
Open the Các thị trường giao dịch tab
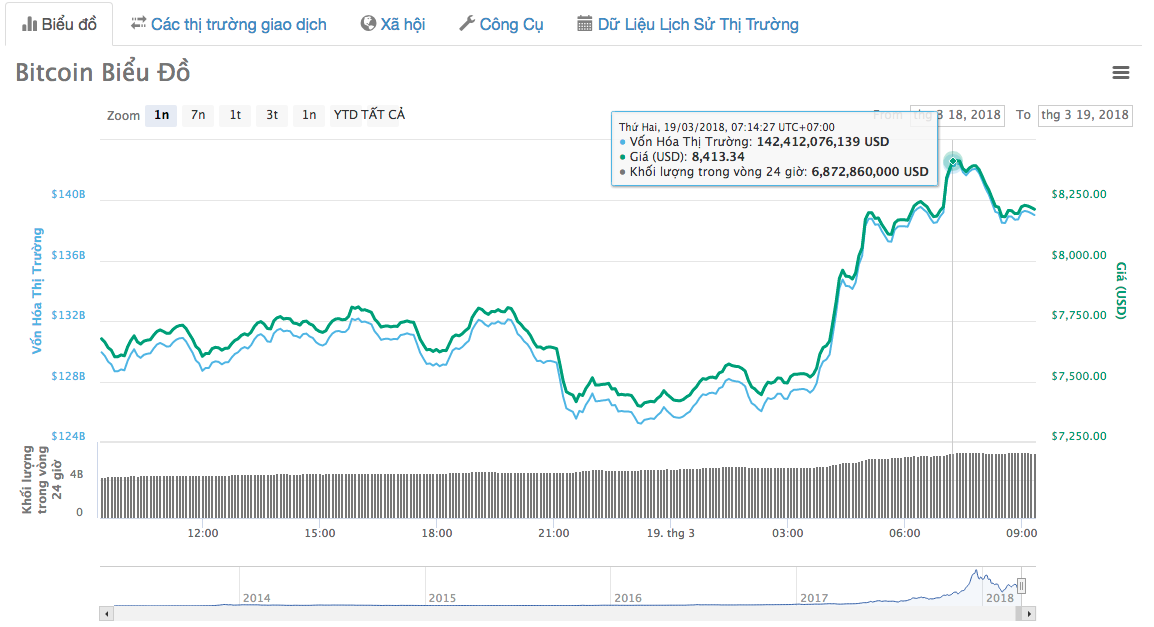tap(229, 24)
